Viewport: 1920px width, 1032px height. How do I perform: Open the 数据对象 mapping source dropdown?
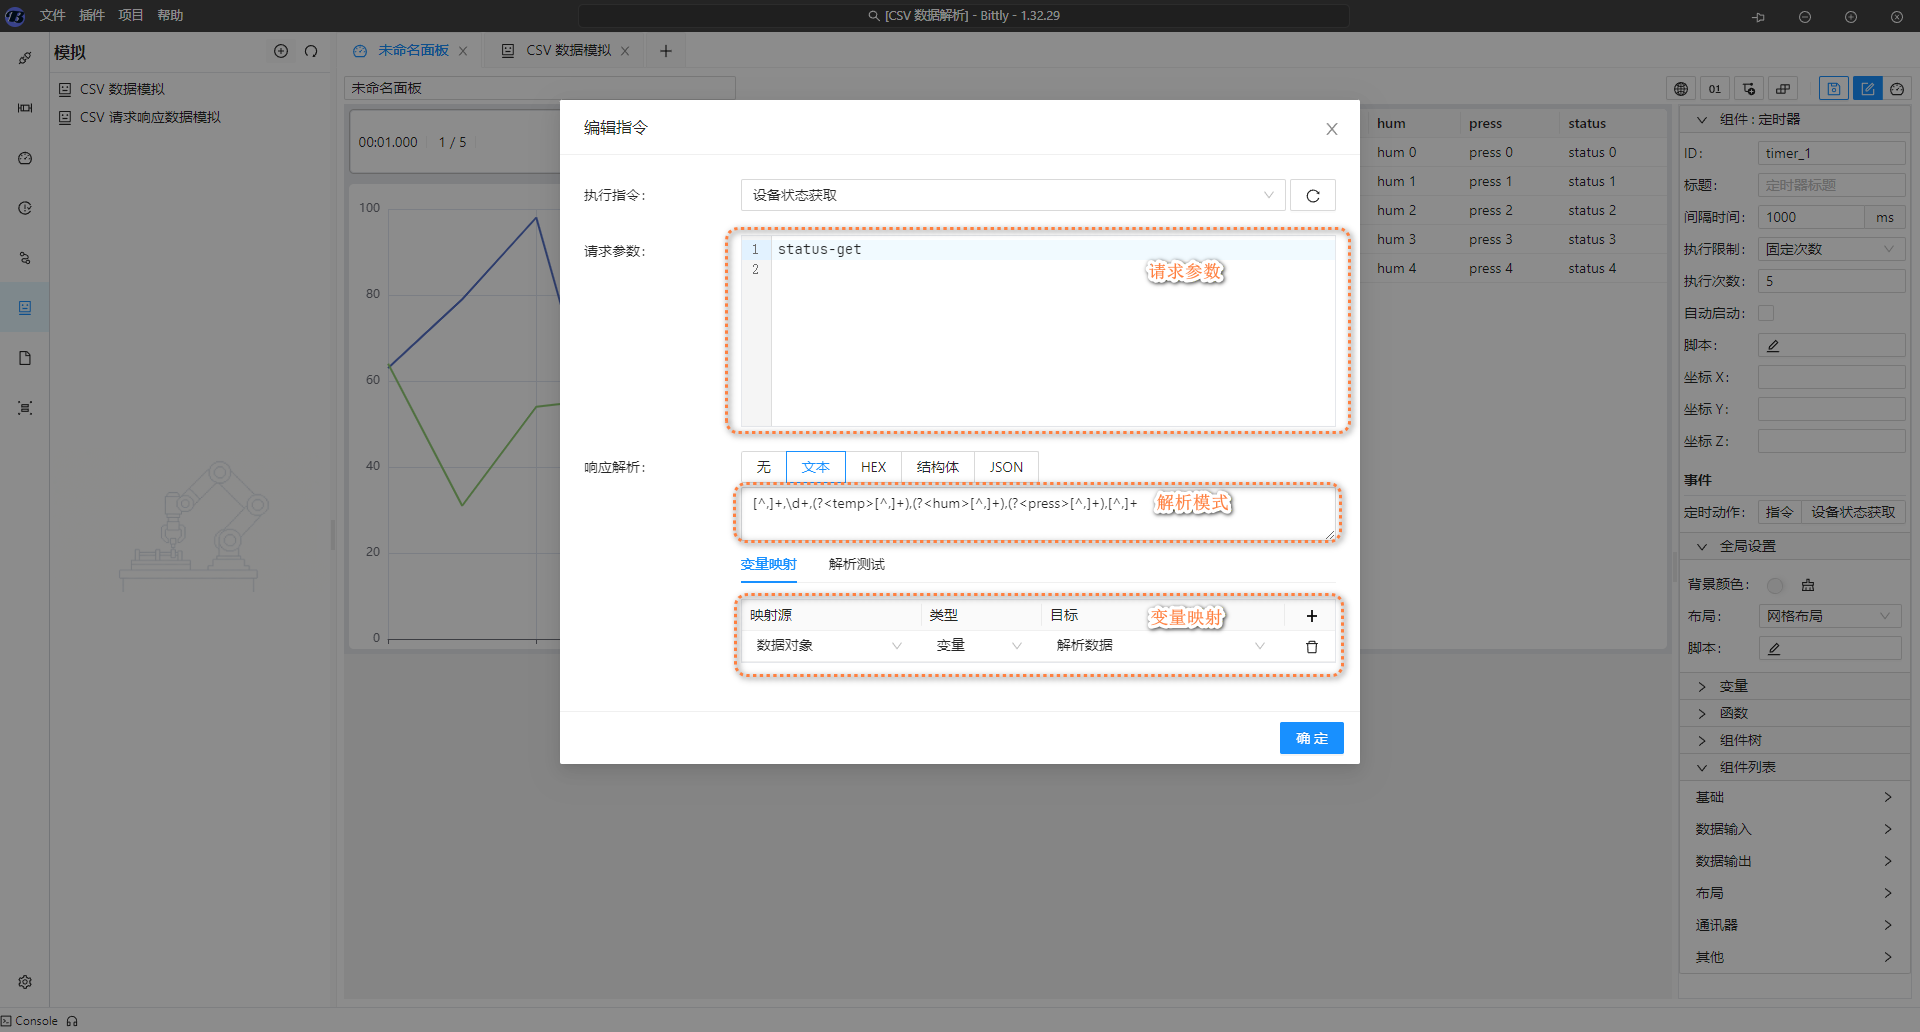pyautogui.click(x=828, y=646)
